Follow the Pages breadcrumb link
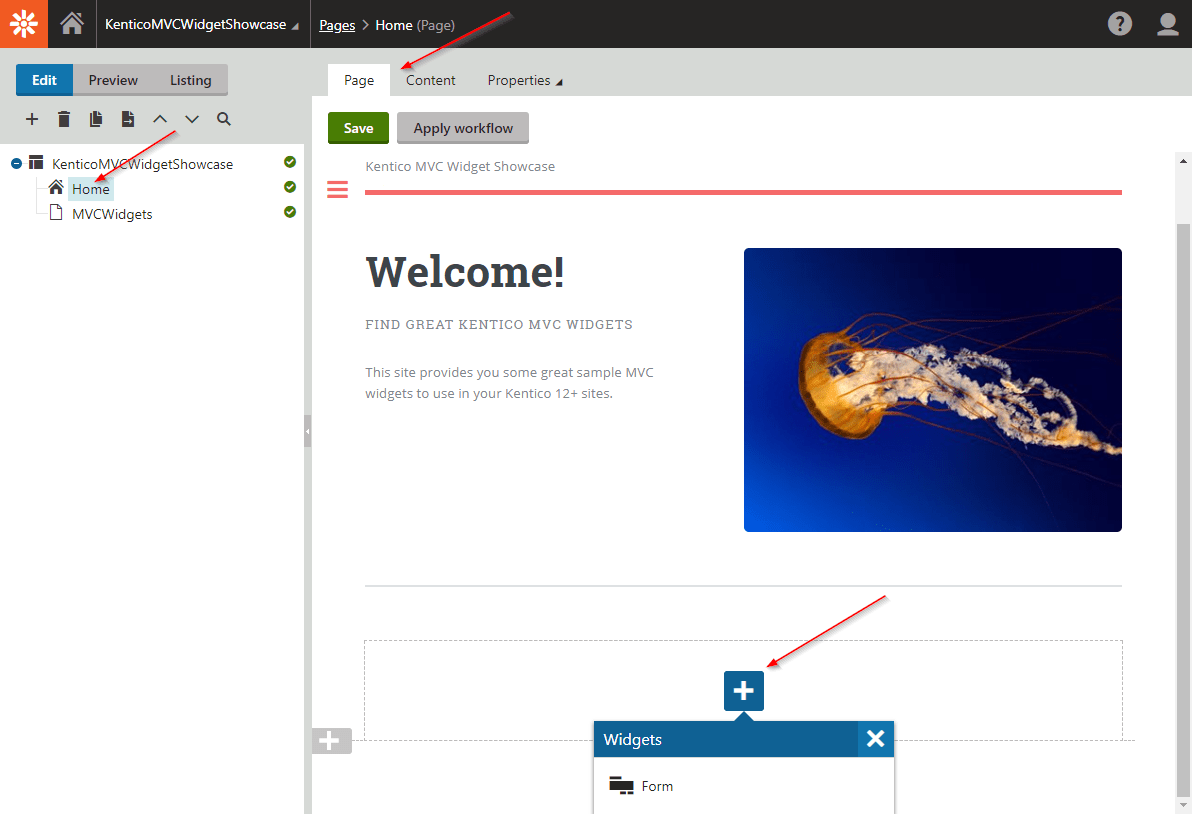The width and height of the screenshot is (1192, 814). click(x=337, y=25)
